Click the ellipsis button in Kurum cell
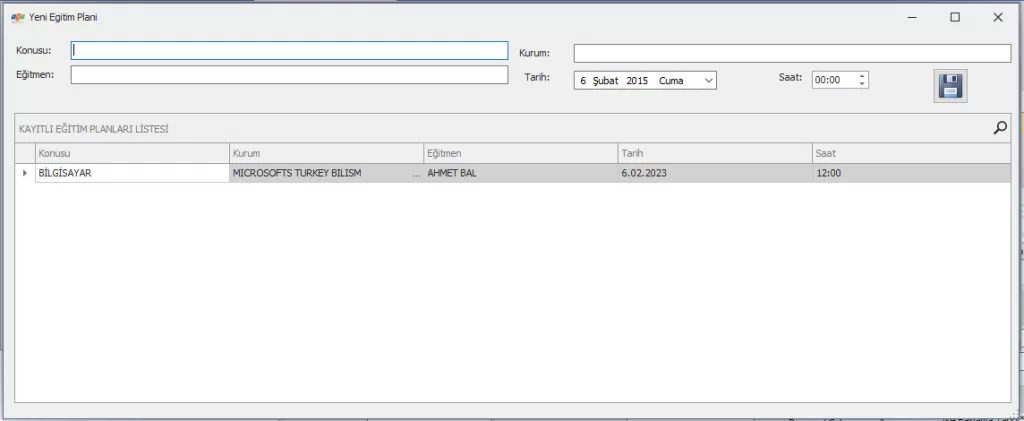Screen dimensions: 1024x421 click(416, 173)
